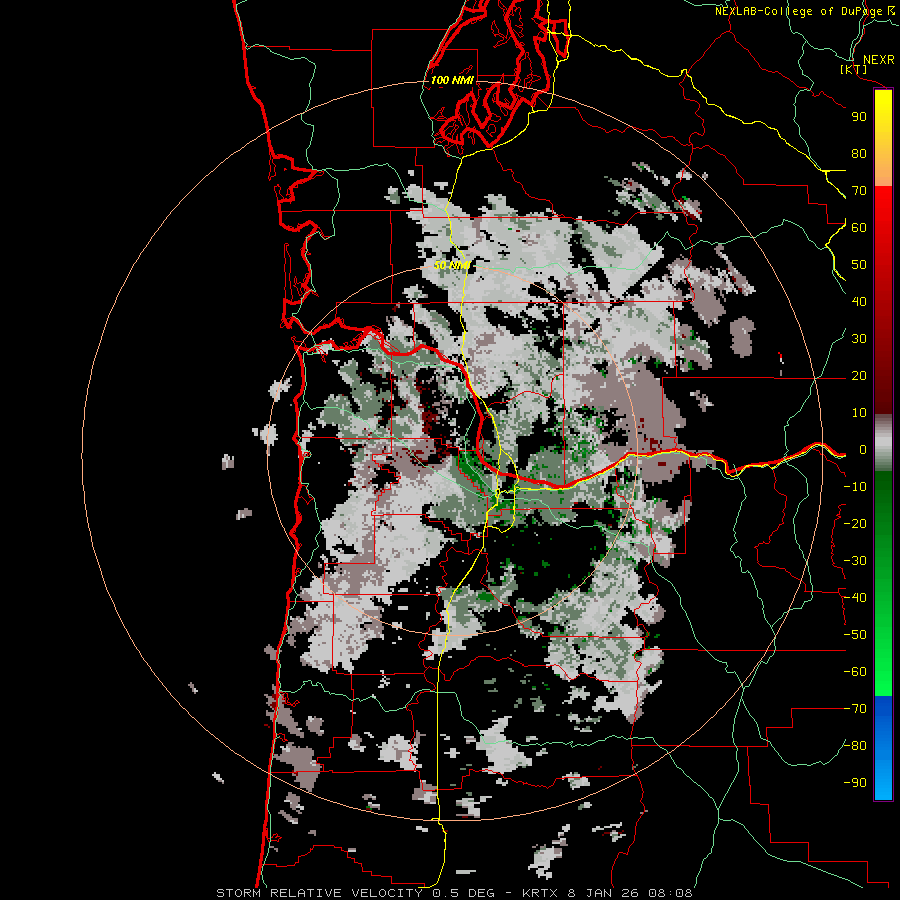This screenshot has height=900, width=900.
Task: Click the 90 value on velocity scale
Action: coord(859,117)
